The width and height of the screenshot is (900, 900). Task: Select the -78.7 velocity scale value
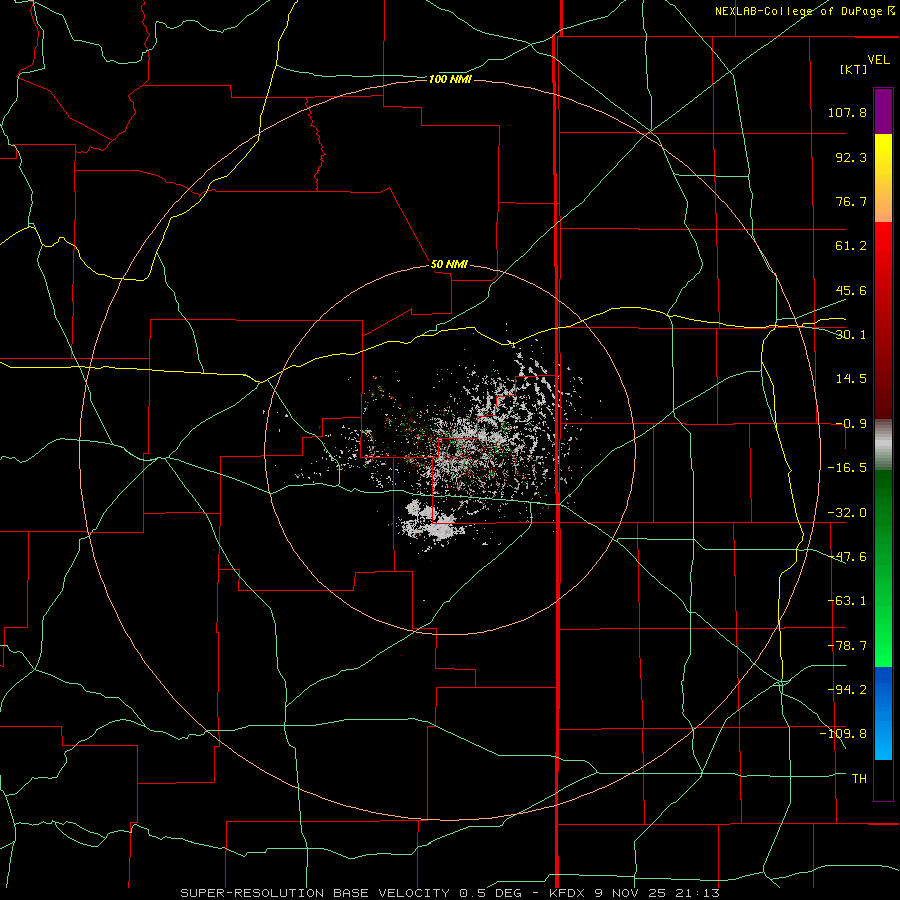847,646
